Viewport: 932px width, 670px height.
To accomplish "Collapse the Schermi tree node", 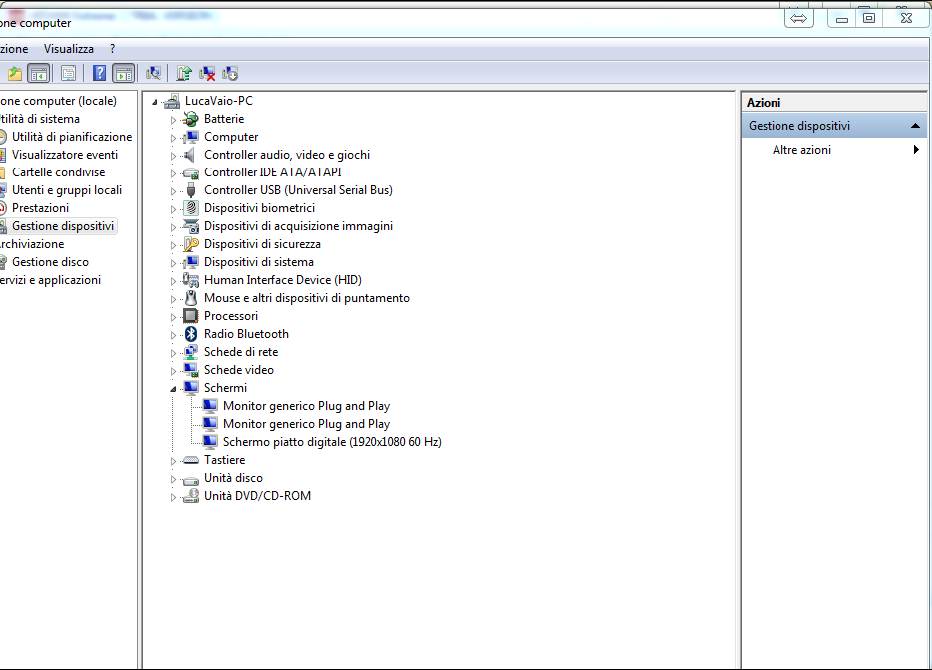I will [173, 388].
